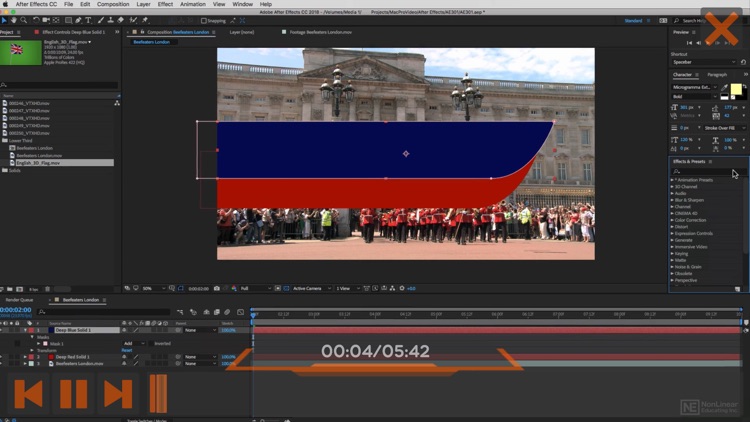Select the Puppet Pin tool
Screen dimensions: 750x422
[145, 20]
